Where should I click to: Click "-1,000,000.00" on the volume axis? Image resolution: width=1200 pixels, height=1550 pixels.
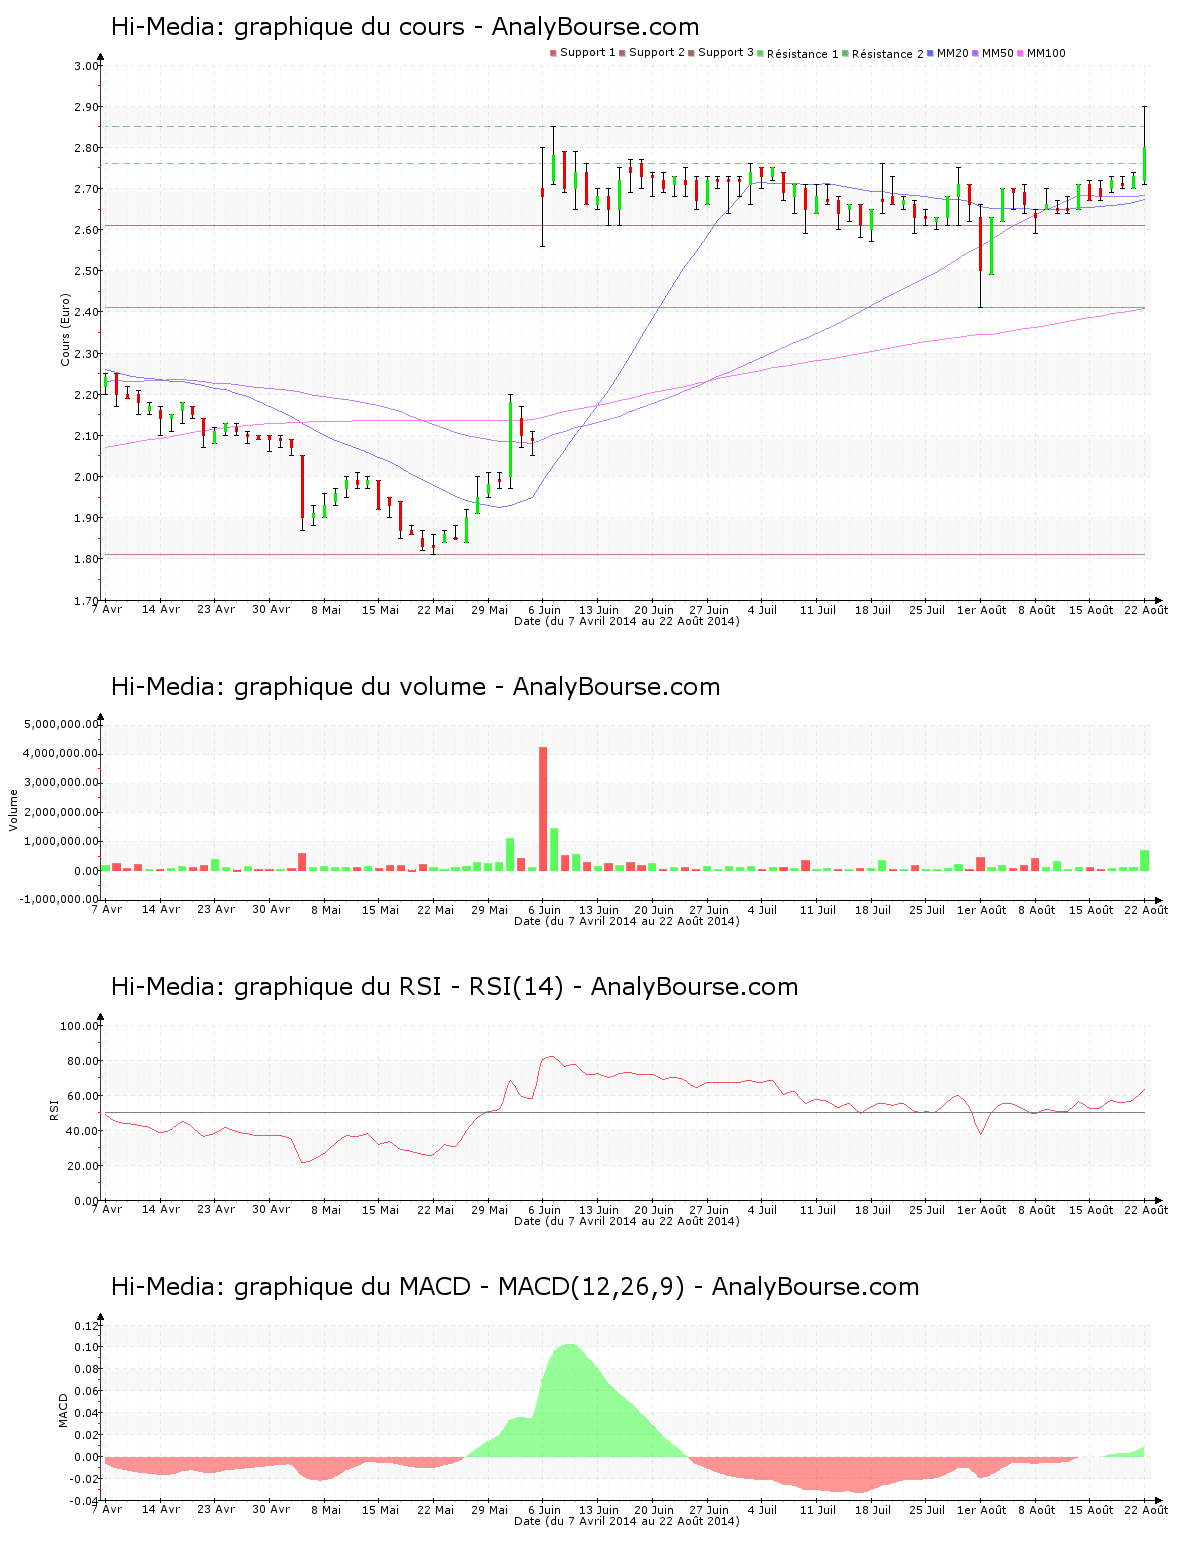point(60,899)
